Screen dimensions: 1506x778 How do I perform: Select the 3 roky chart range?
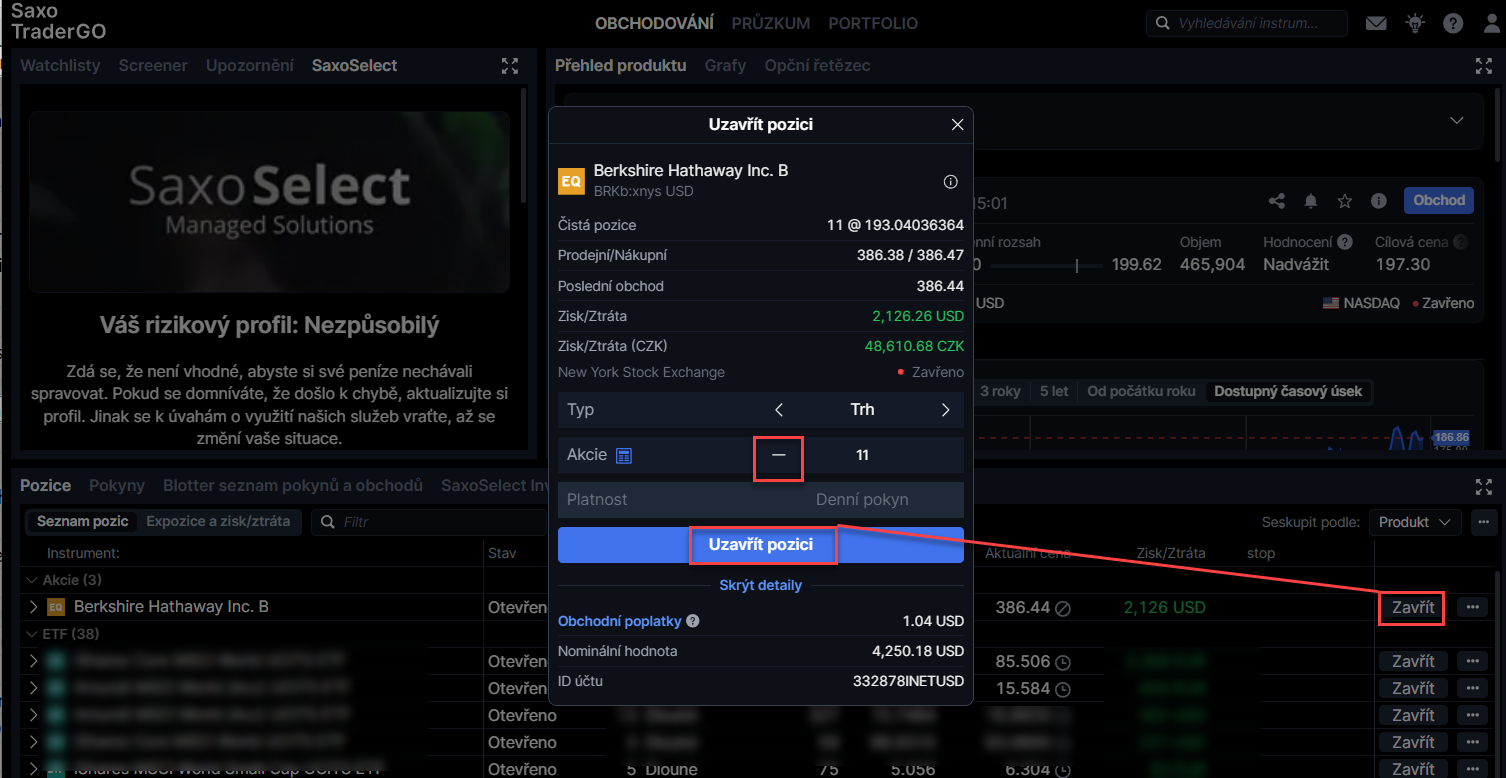1000,391
